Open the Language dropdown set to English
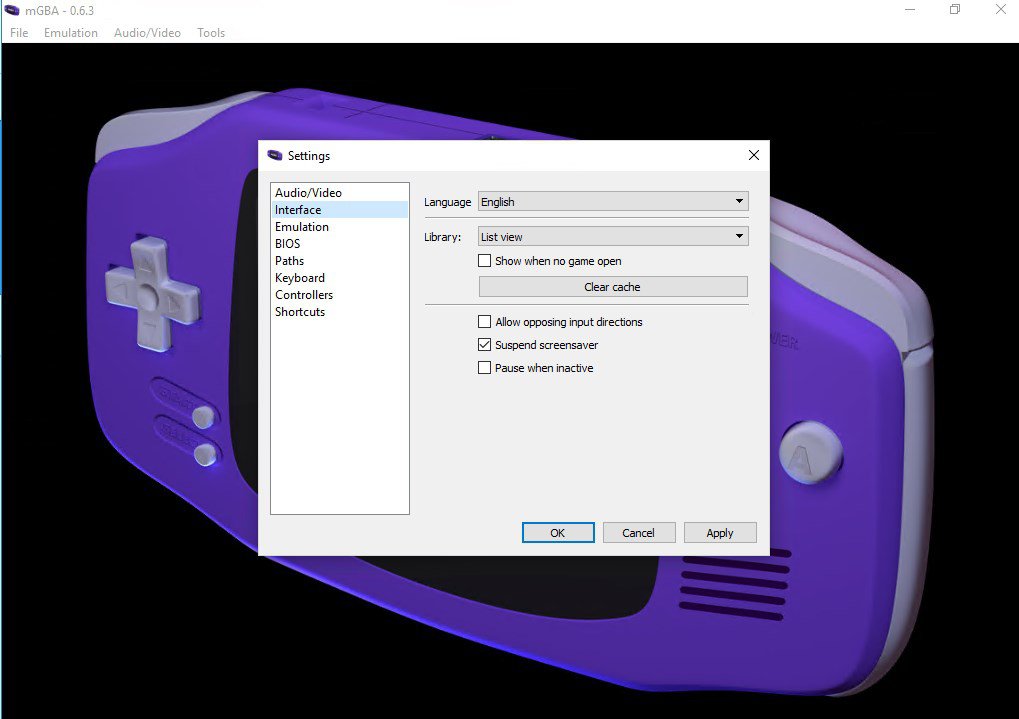Image resolution: width=1019 pixels, height=719 pixels. tap(613, 202)
